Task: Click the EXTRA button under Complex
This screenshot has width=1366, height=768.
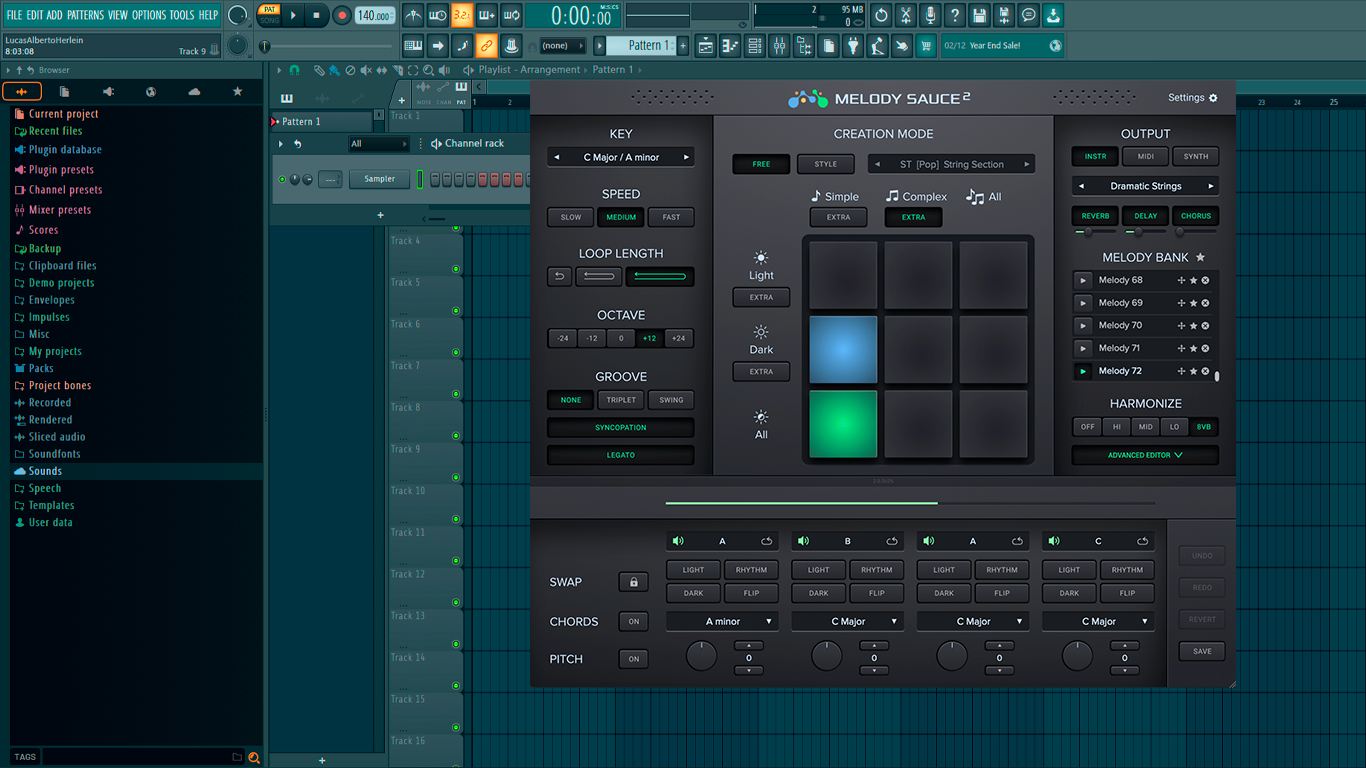Action: [x=914, y=217]
